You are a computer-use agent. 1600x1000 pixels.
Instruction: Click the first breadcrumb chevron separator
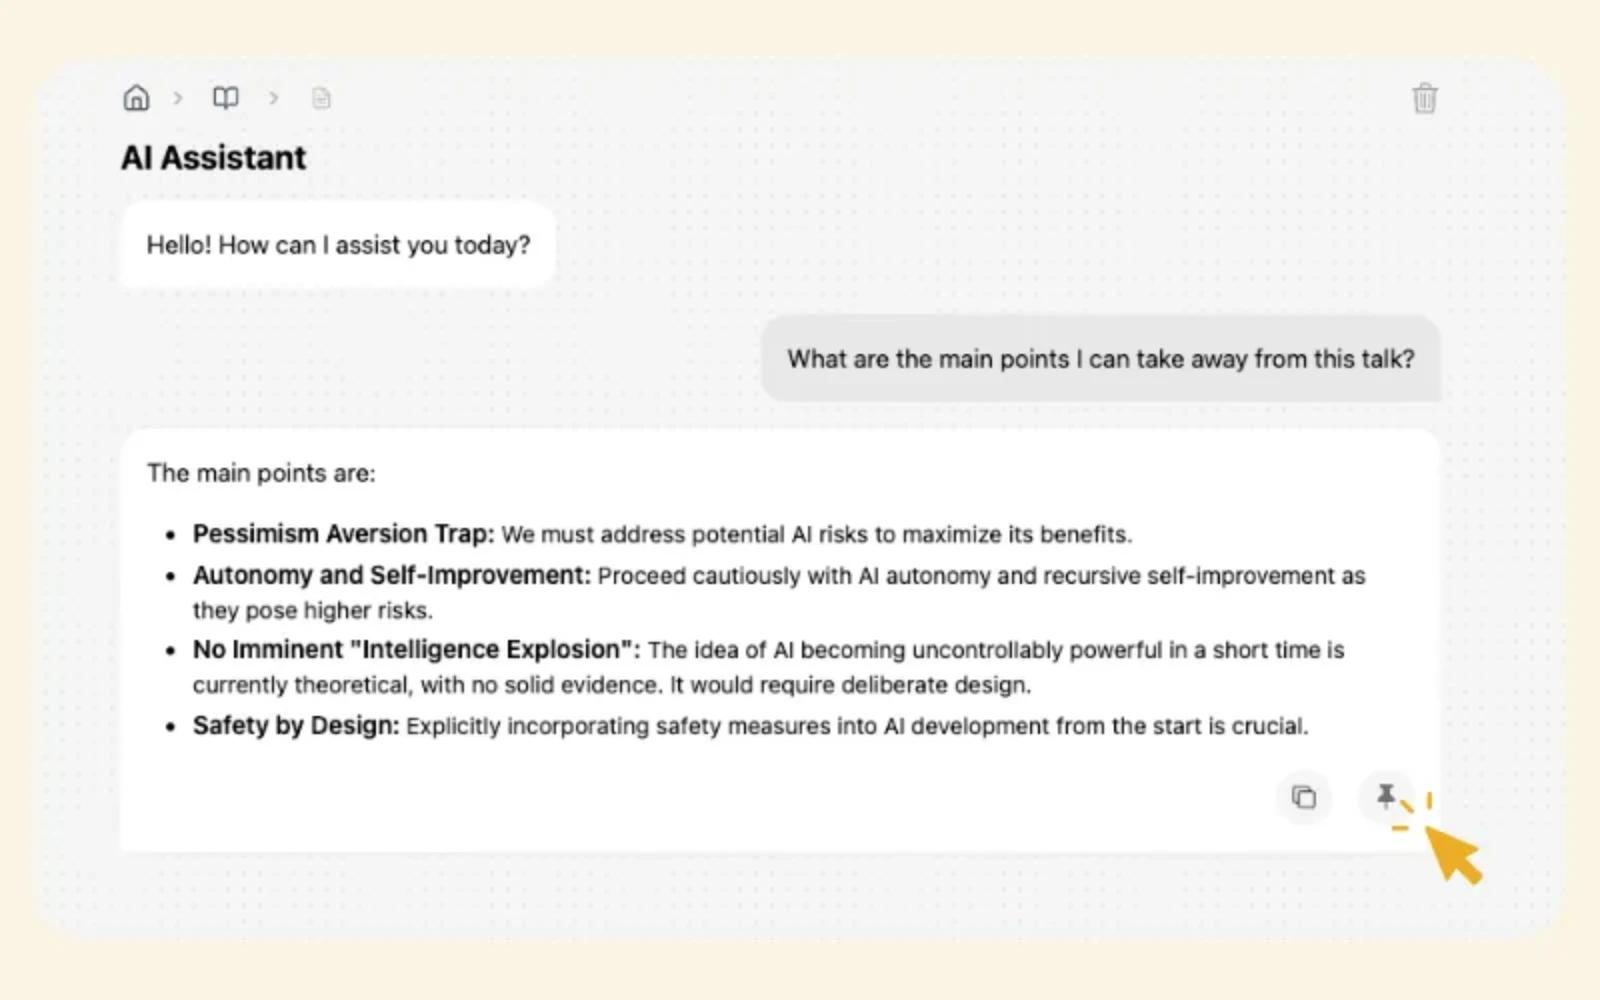(177, 97)
